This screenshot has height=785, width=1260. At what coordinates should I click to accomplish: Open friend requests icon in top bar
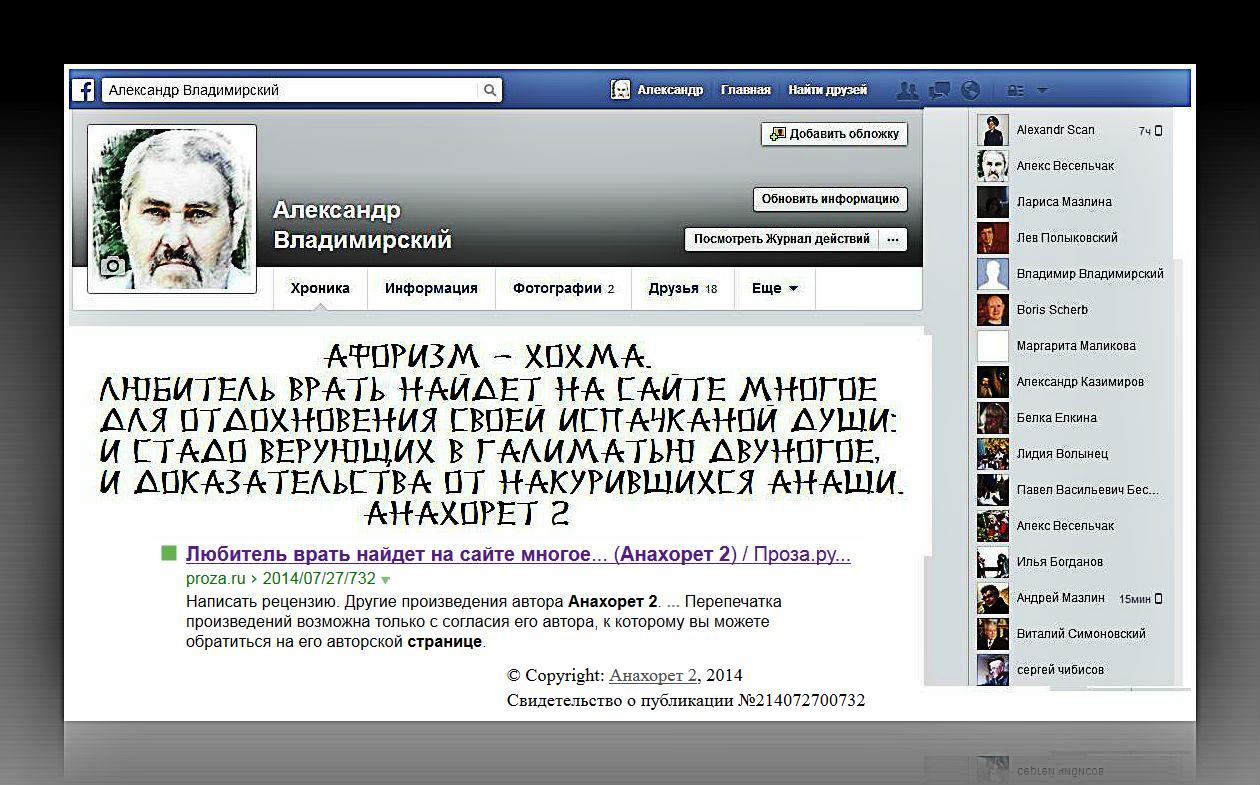(907, 90)
